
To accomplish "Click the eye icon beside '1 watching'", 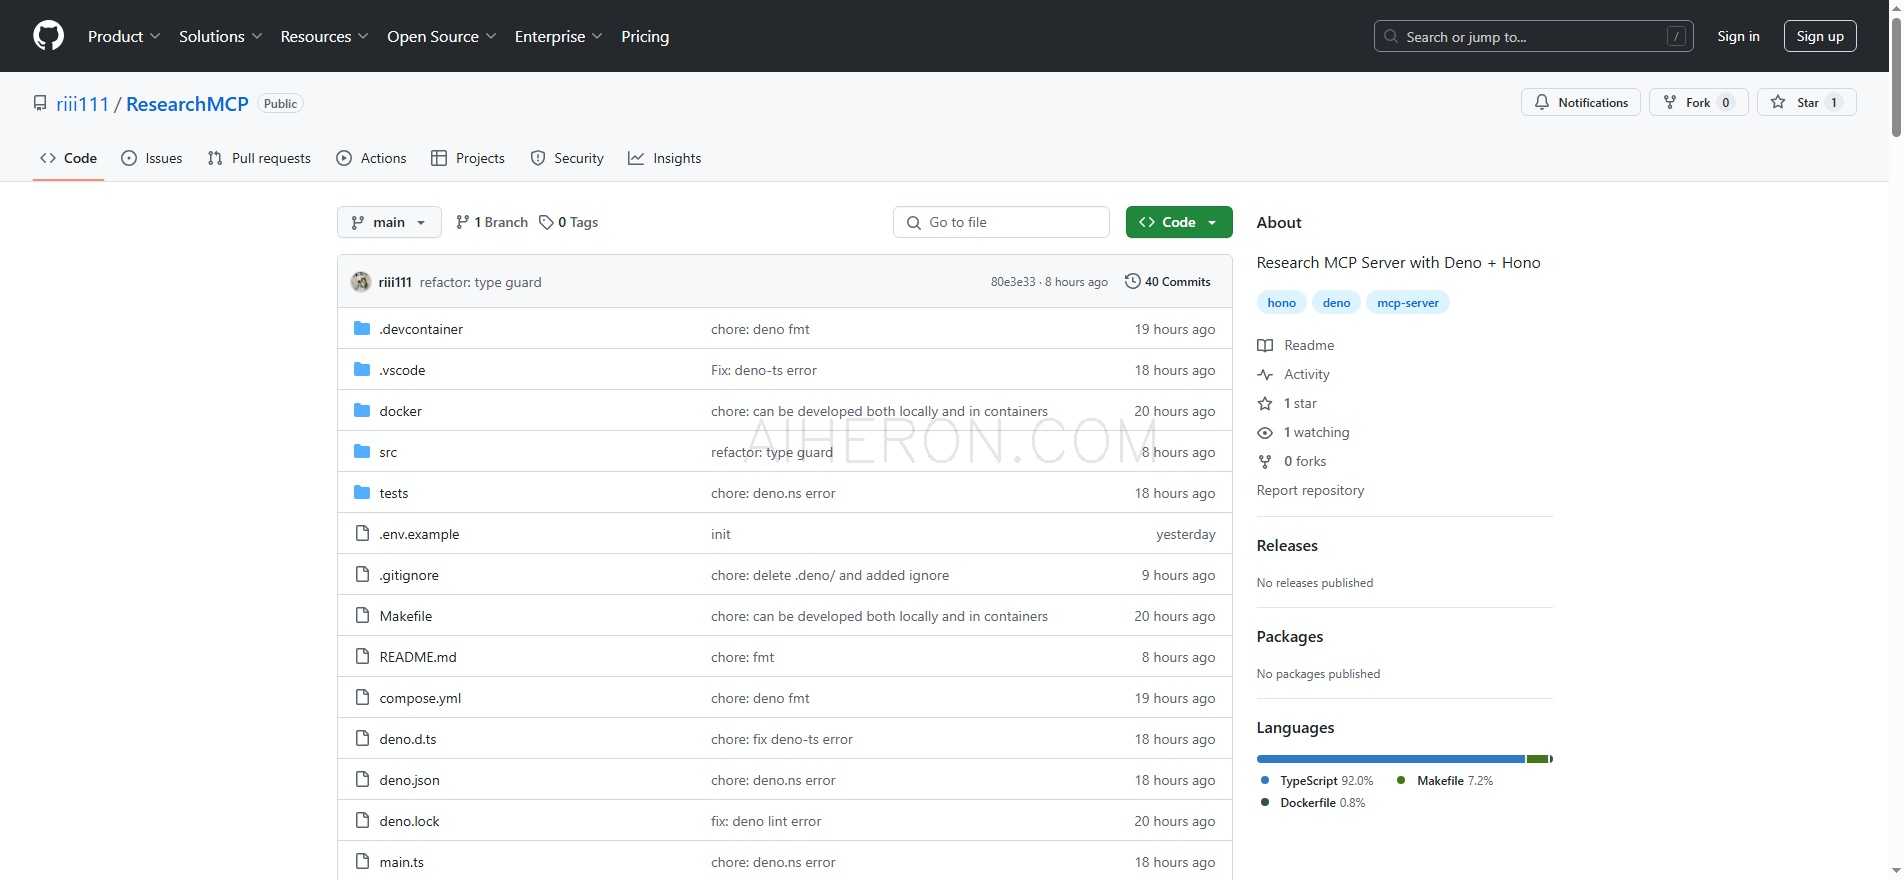I will click(x=1265, y=432).
